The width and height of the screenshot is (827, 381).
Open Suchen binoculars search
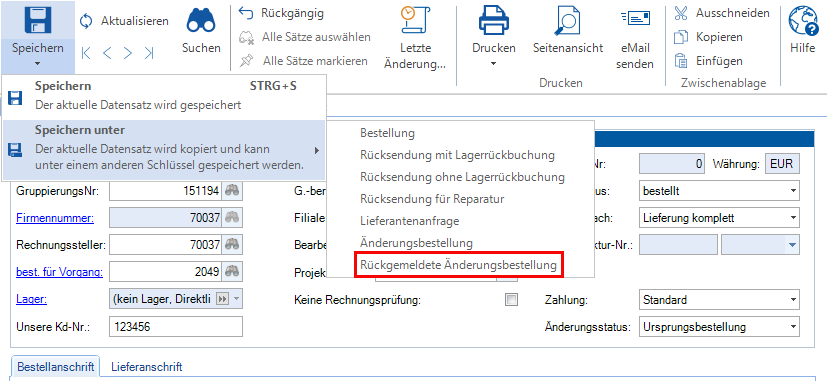(201, 31)
